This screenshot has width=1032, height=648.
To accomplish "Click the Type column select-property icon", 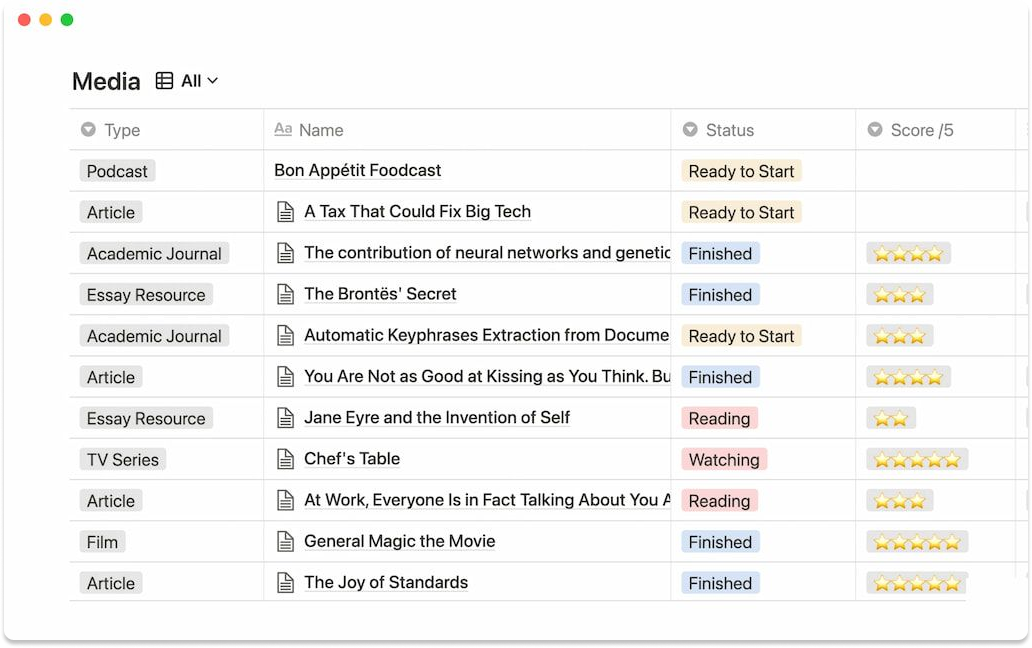I will click(88, 130).
